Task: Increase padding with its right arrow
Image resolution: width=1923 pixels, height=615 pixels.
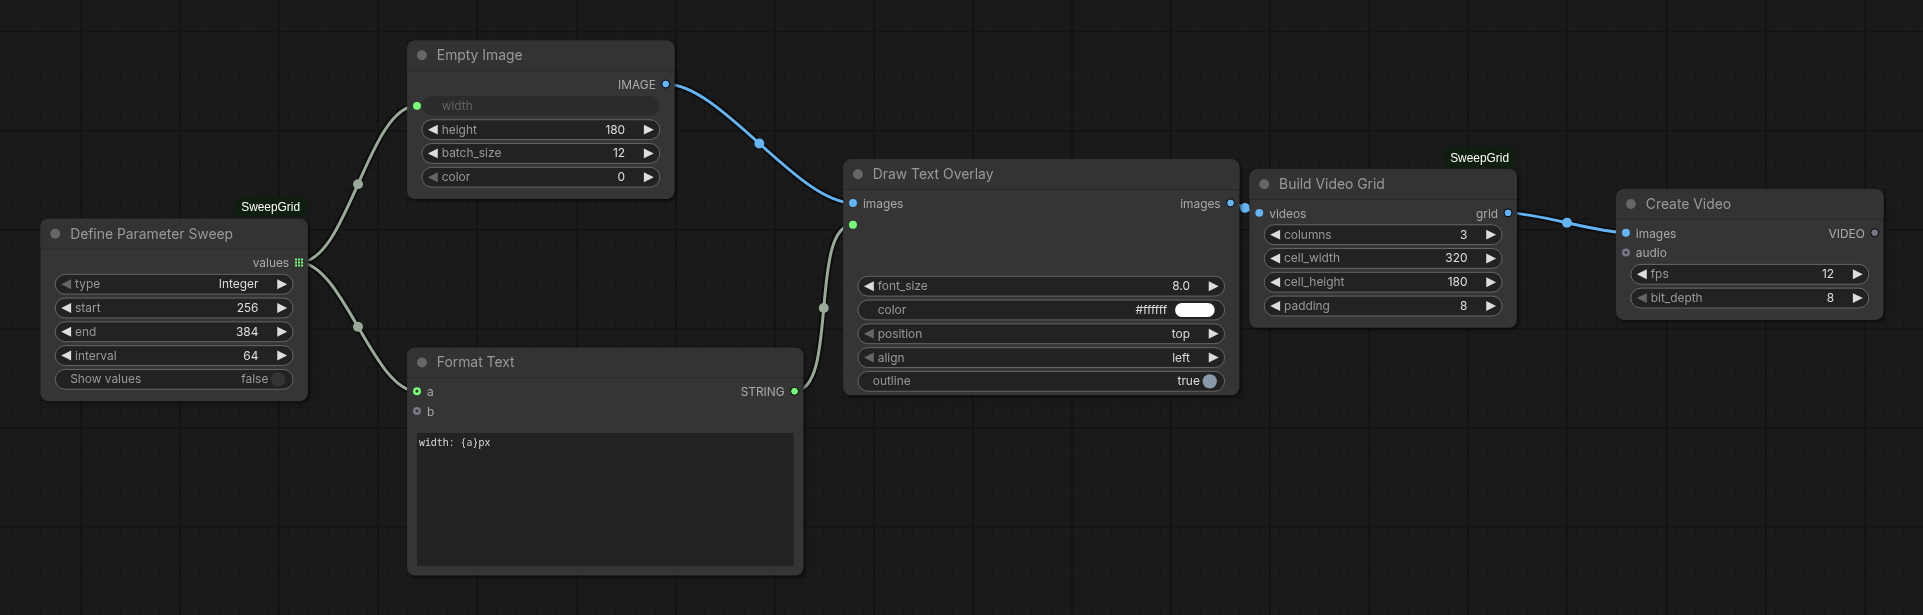Action: pyautogui.click(x=1490, y=306)
